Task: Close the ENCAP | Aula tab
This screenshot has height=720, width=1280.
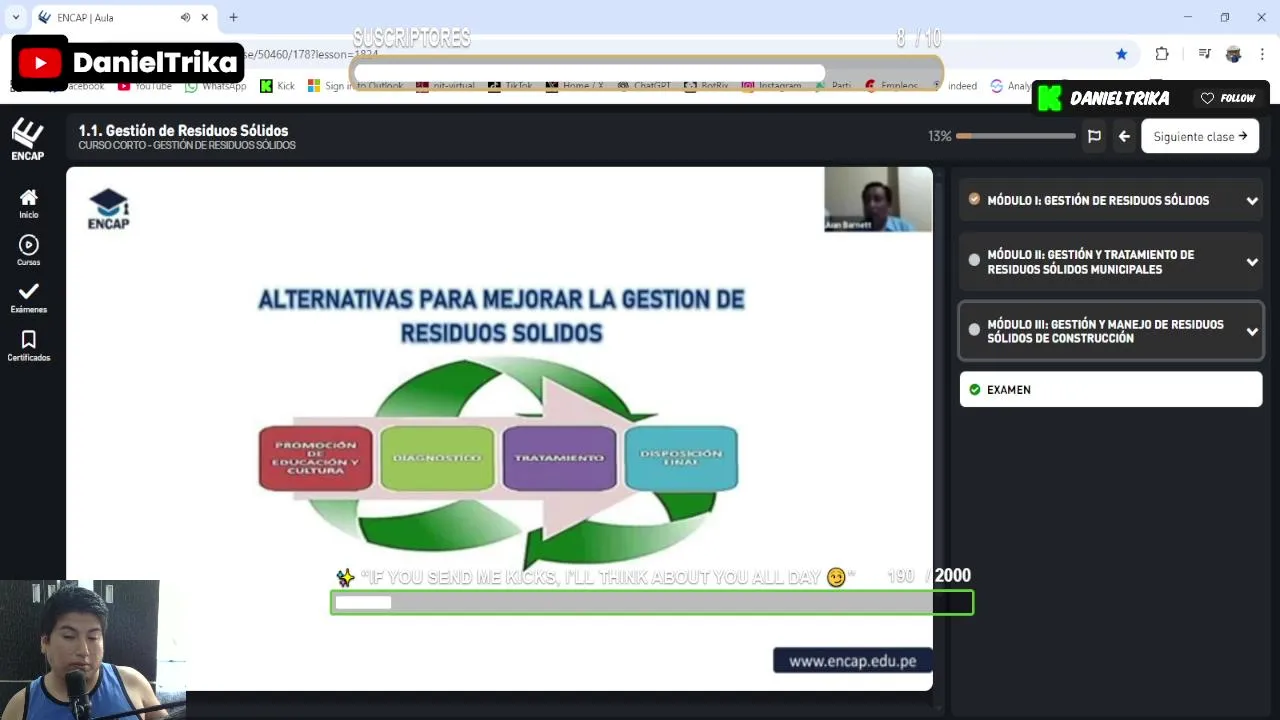Action: [x=206, y=17]
